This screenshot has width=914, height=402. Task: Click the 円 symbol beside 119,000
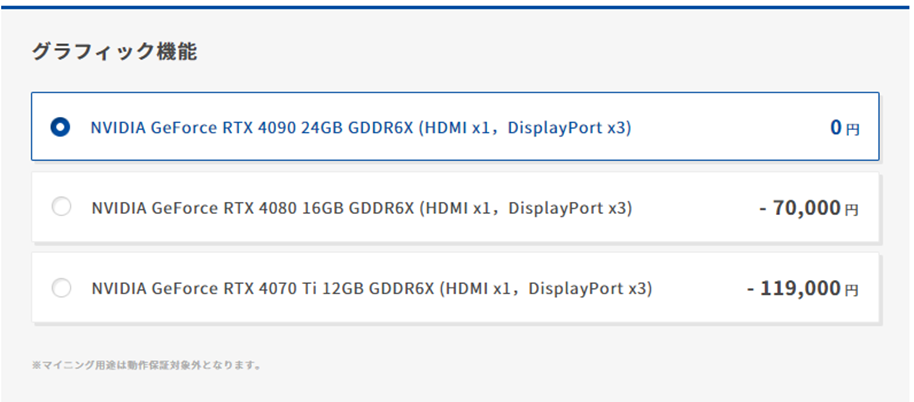(852, 291)
